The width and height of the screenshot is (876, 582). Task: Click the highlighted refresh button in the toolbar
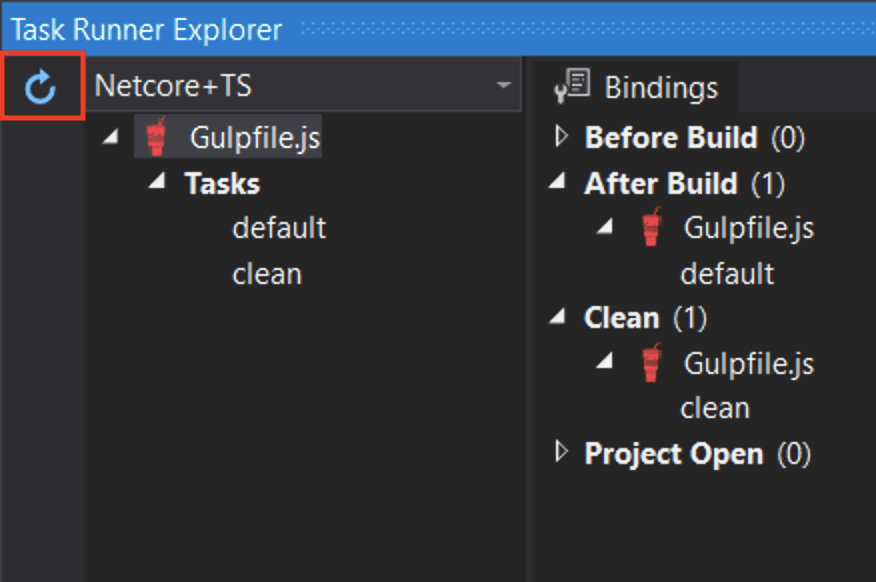(x=42, y=86)
